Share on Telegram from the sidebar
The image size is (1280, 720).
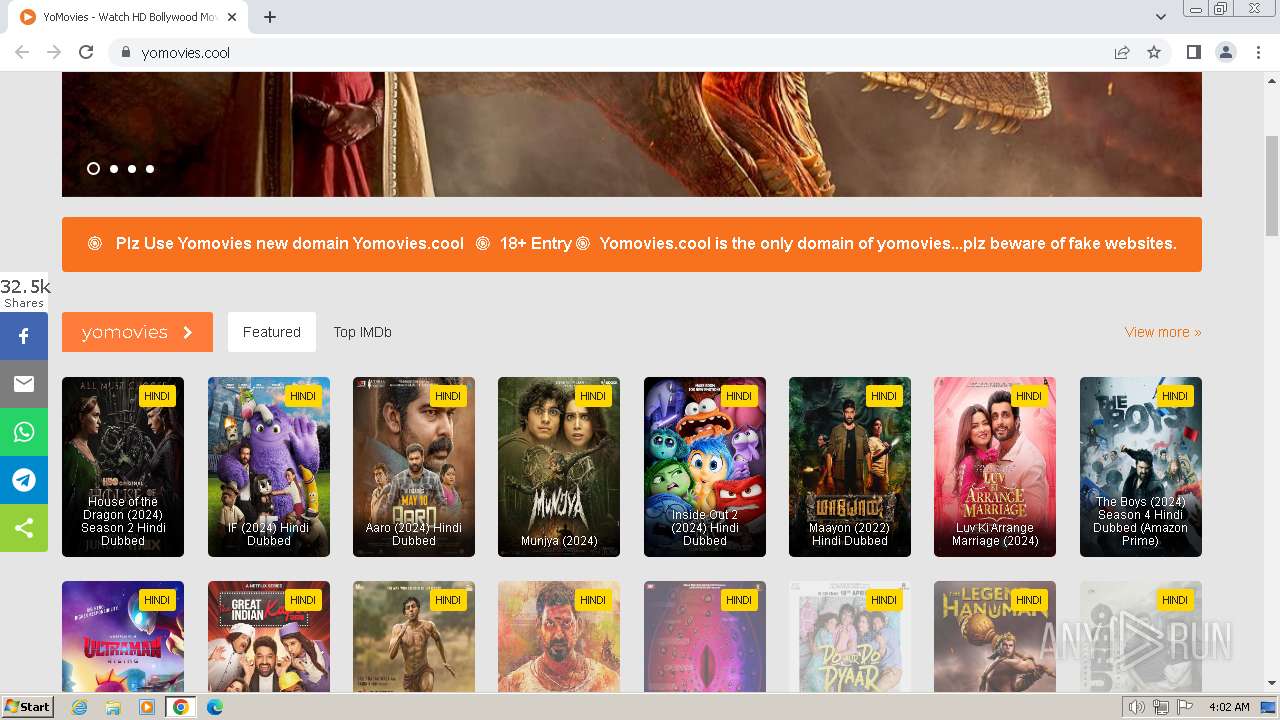pos(24,480)
